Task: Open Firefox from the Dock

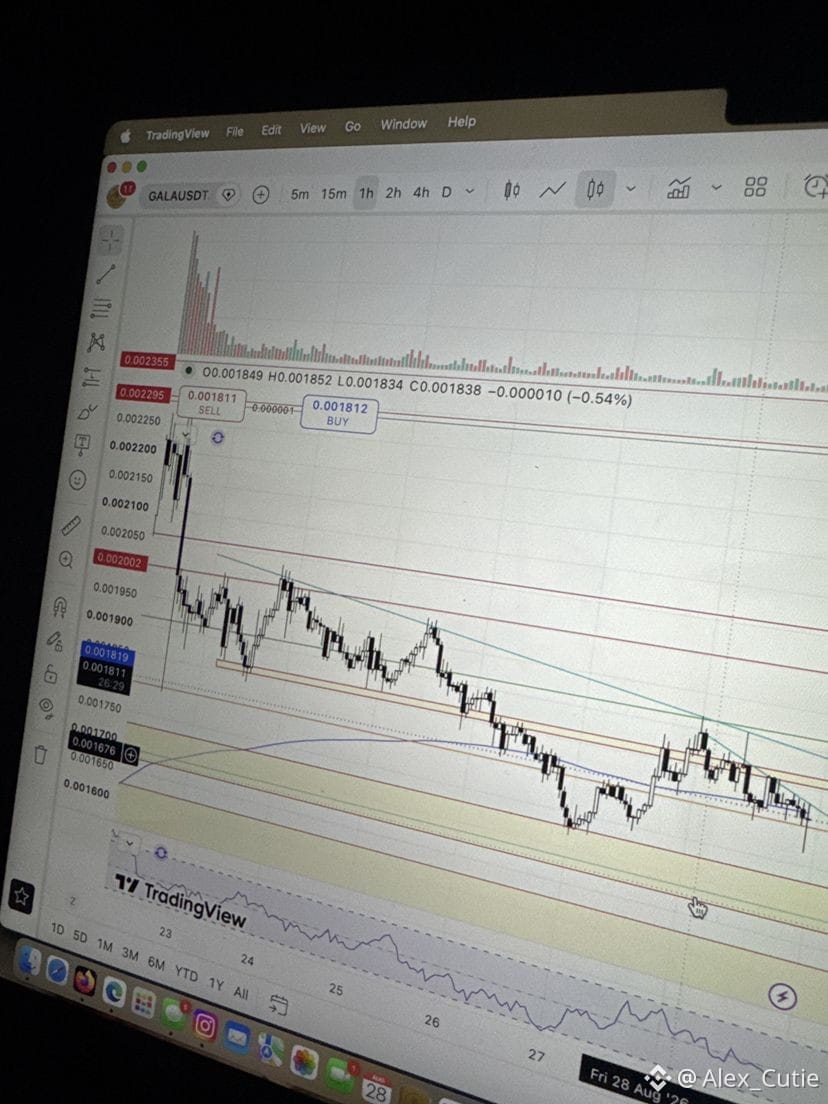Action: pos(84,981)
